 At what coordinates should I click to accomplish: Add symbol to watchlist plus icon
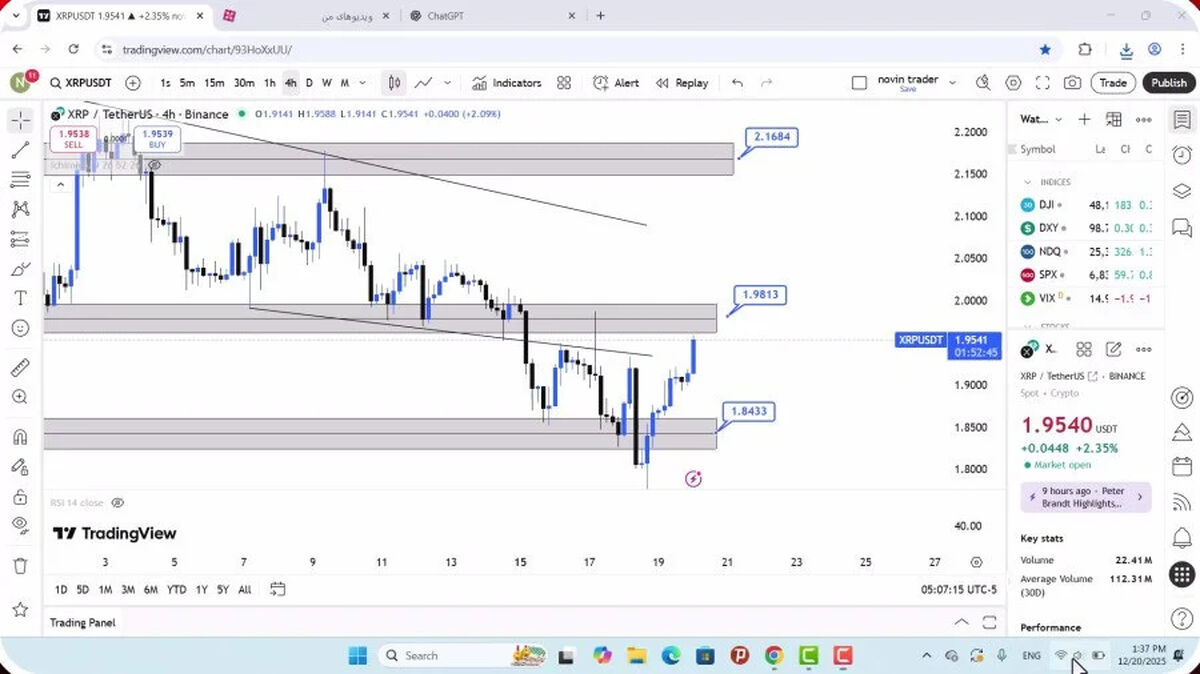pyautogui.click(x=1084, y=119)
